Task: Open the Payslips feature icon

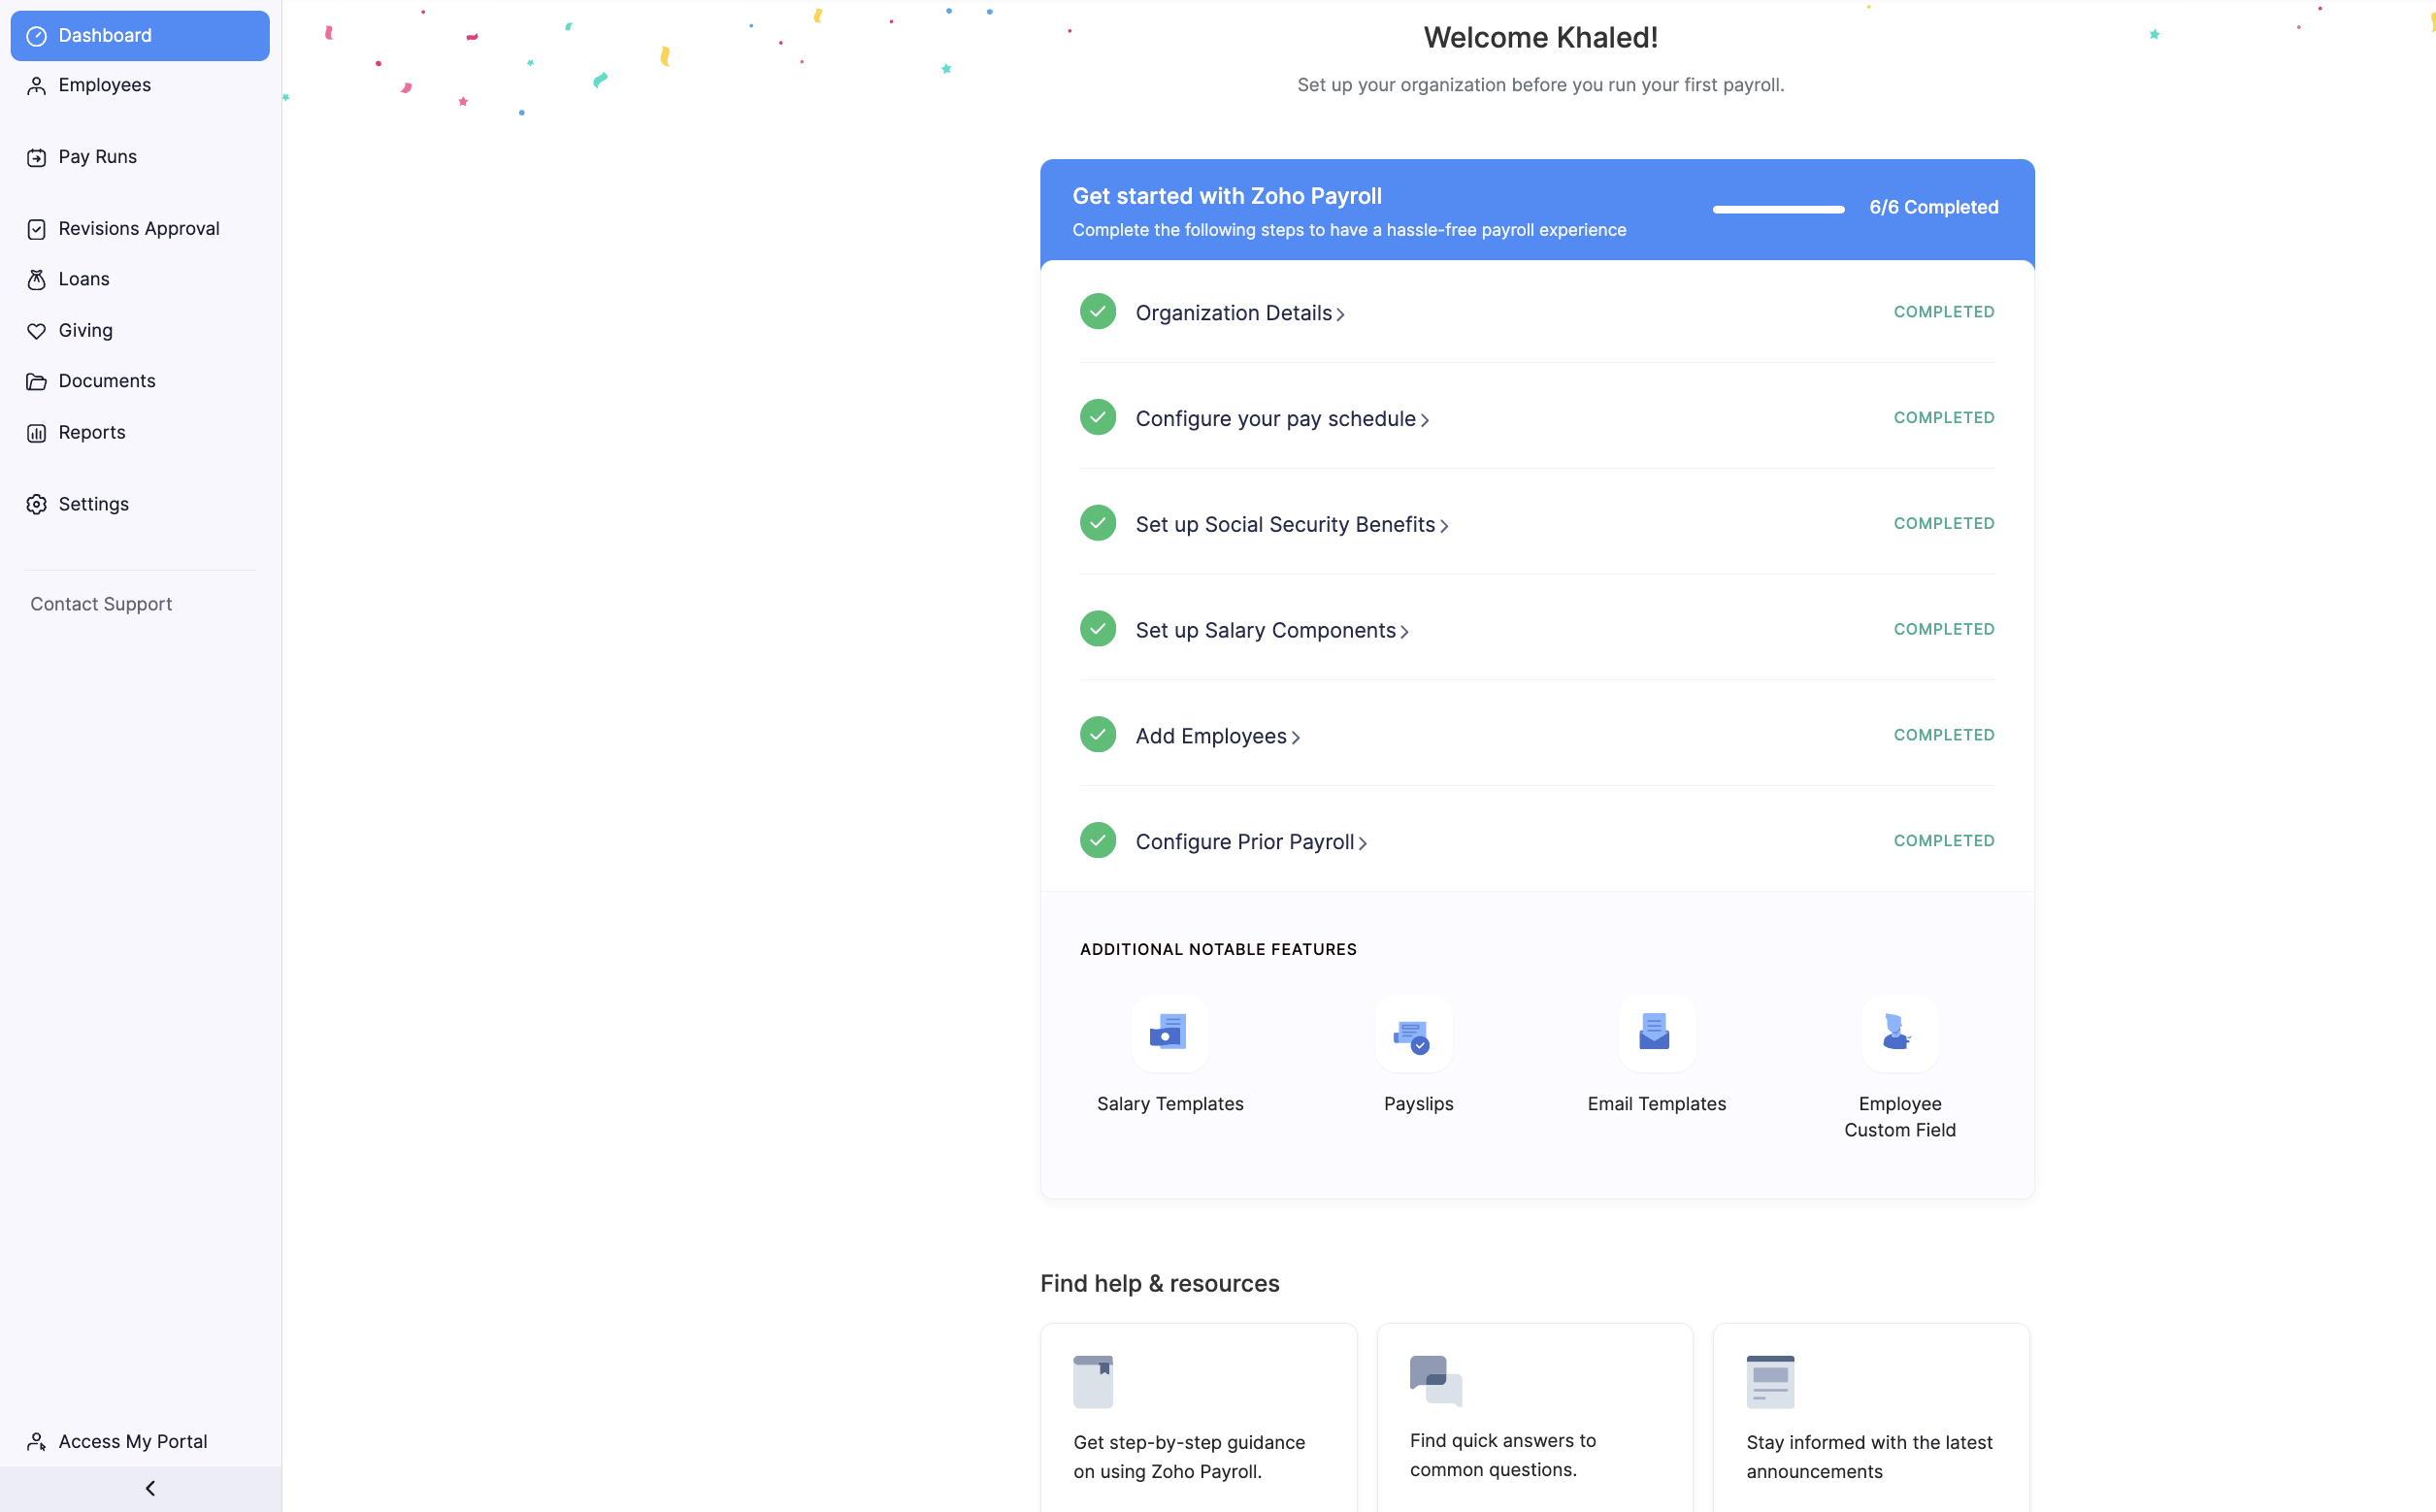Action: [x=1412, y=1034]
